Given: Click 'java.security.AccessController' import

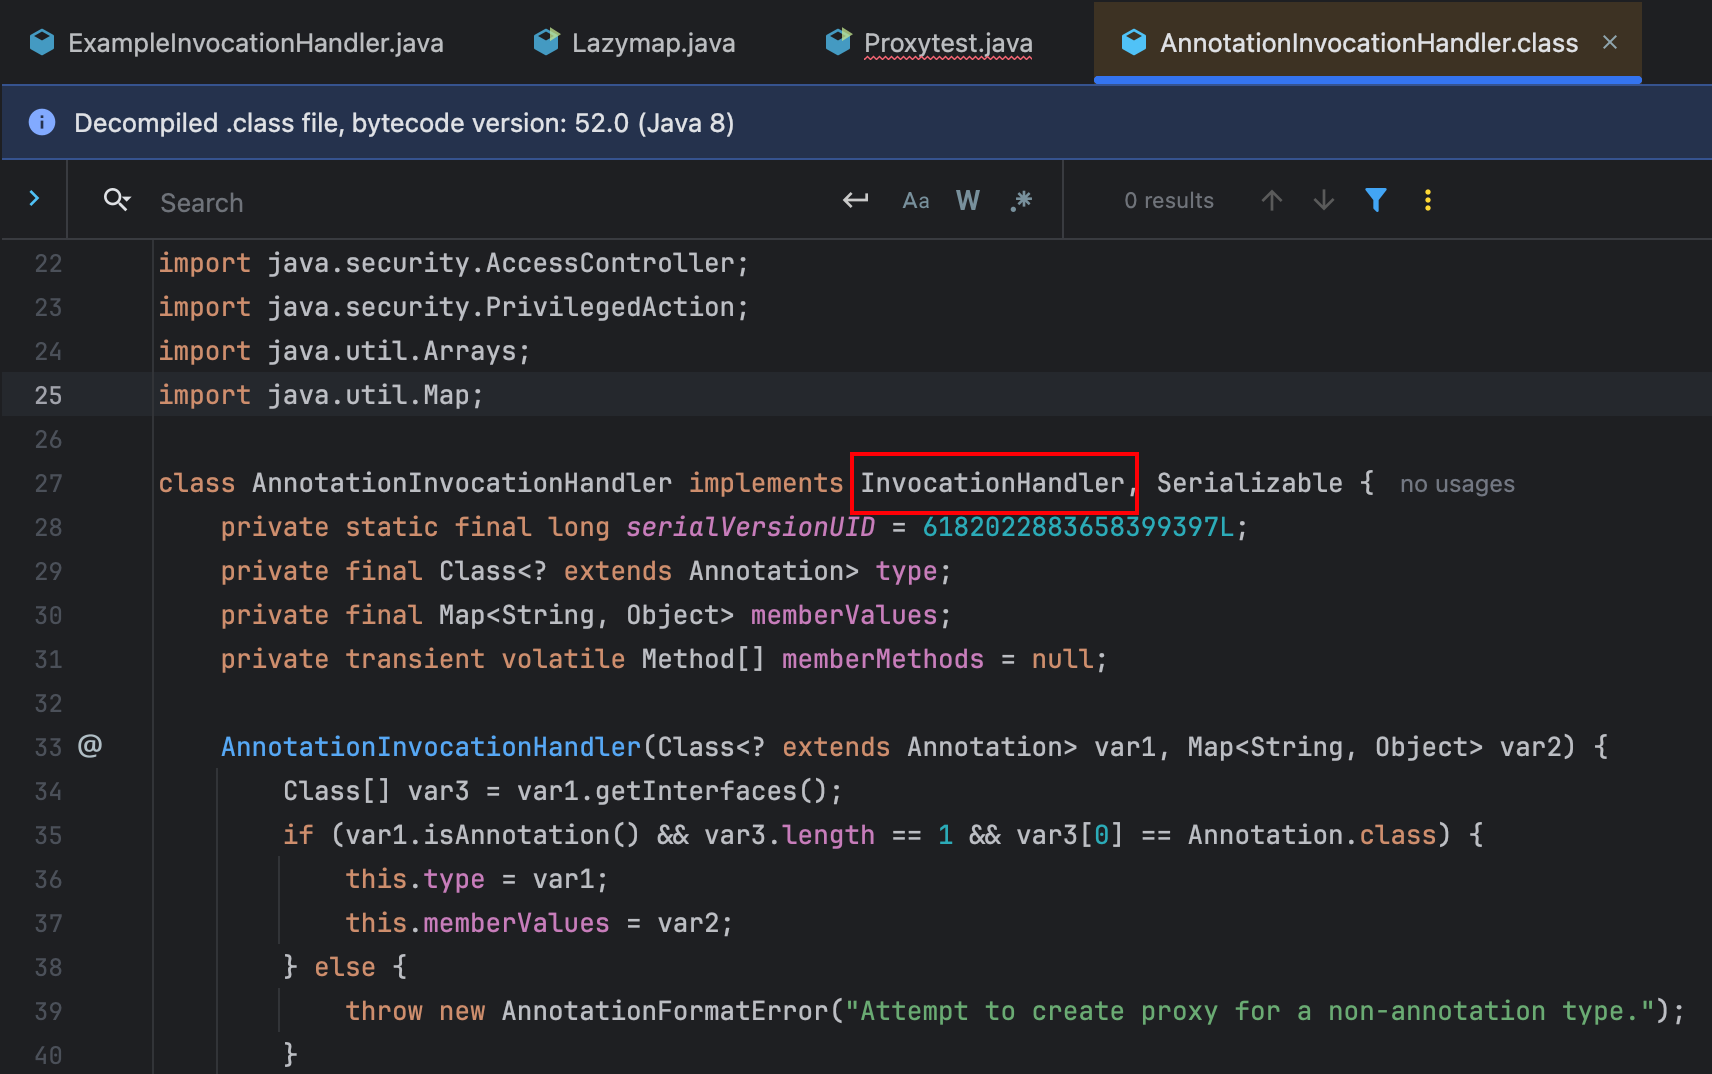Looking at the screenshot, I should (501, 263).
